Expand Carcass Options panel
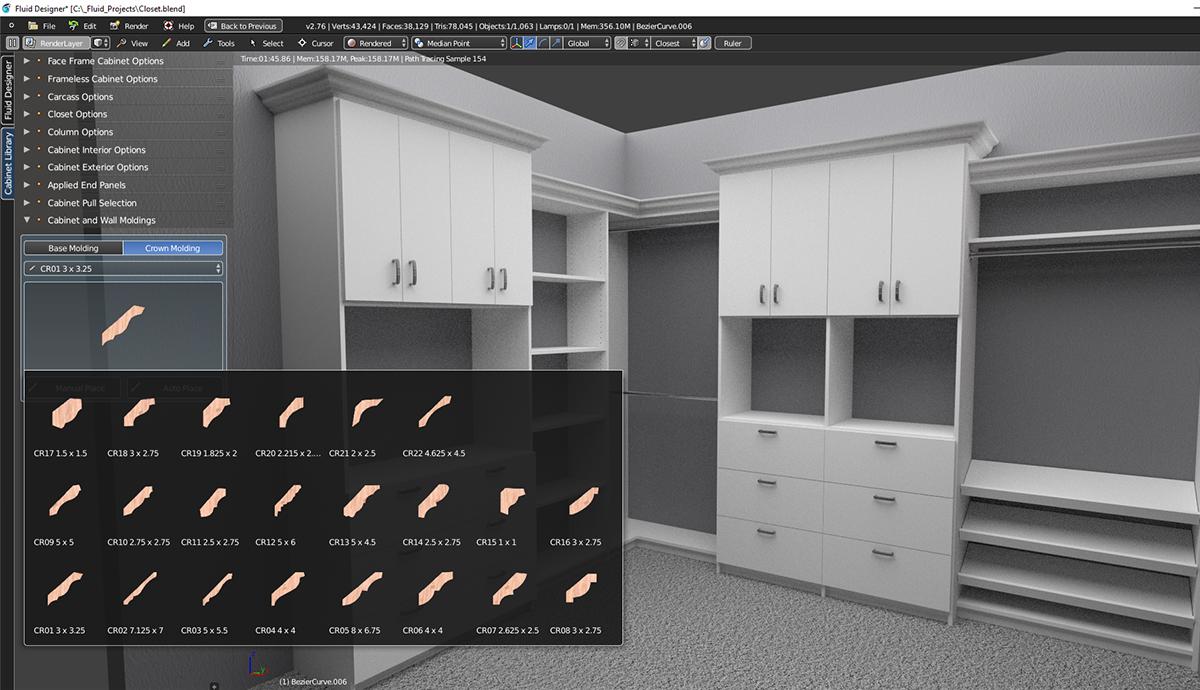This screenshot has width=1200, height=690. coord(125,97)
